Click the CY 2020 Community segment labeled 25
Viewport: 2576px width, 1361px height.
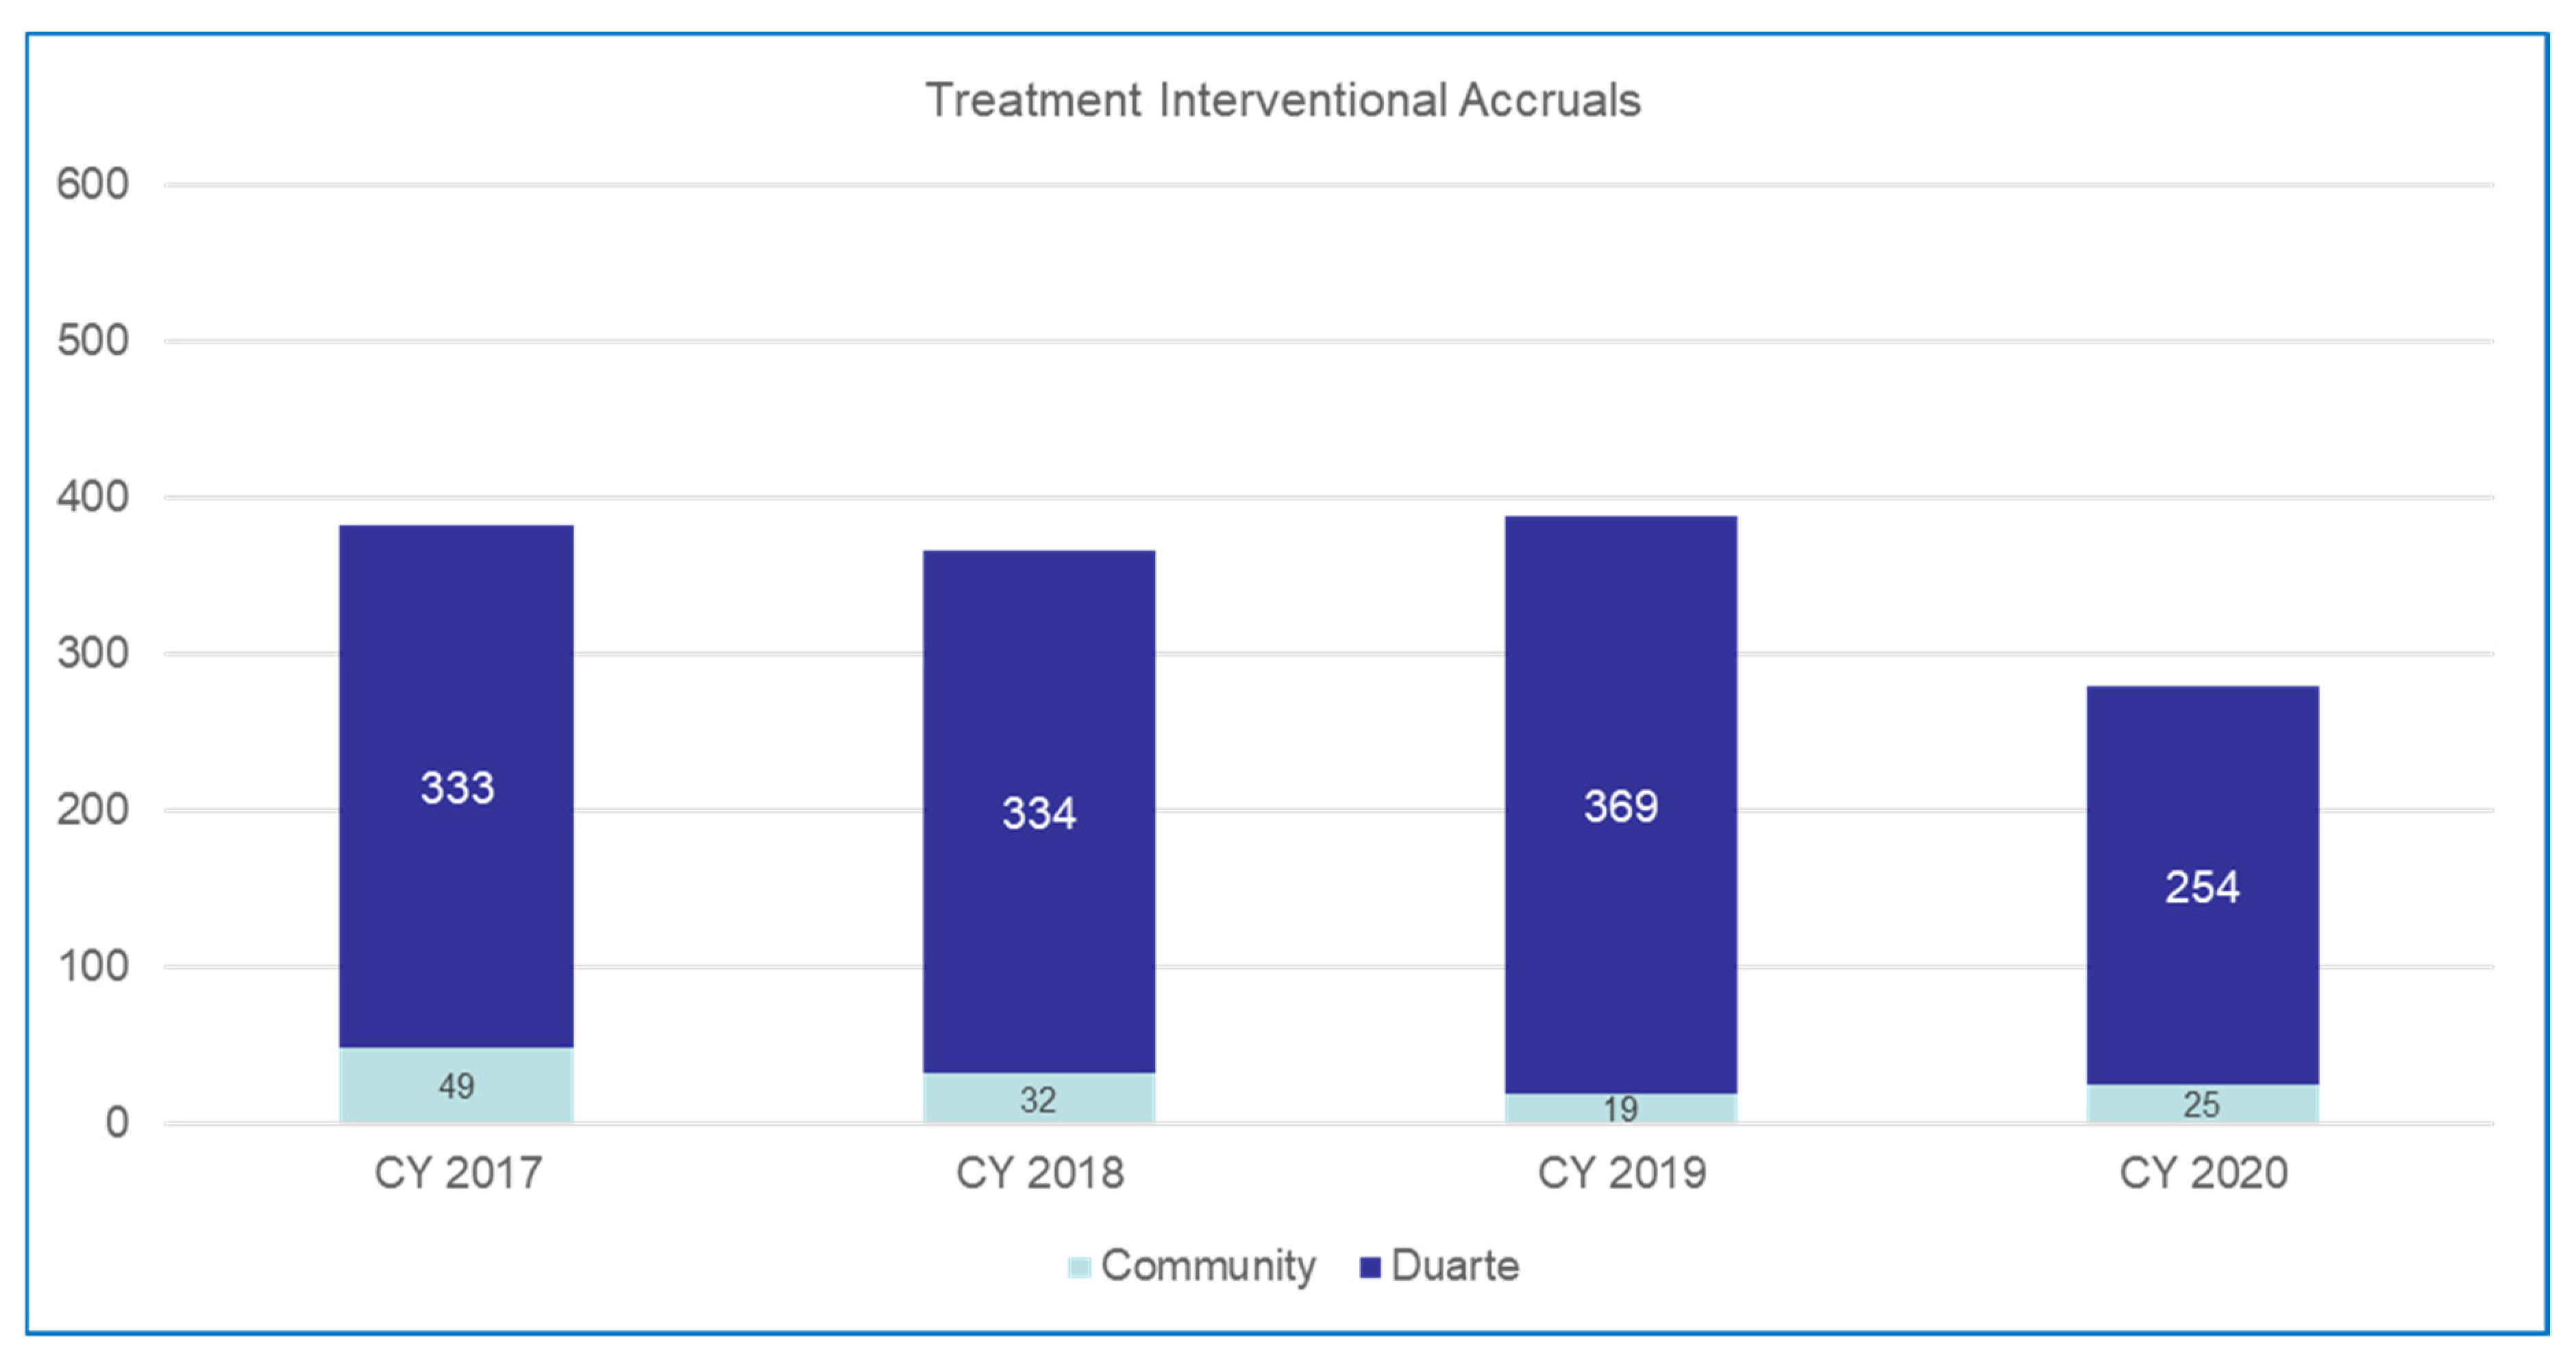(x=2202, y=1104)
